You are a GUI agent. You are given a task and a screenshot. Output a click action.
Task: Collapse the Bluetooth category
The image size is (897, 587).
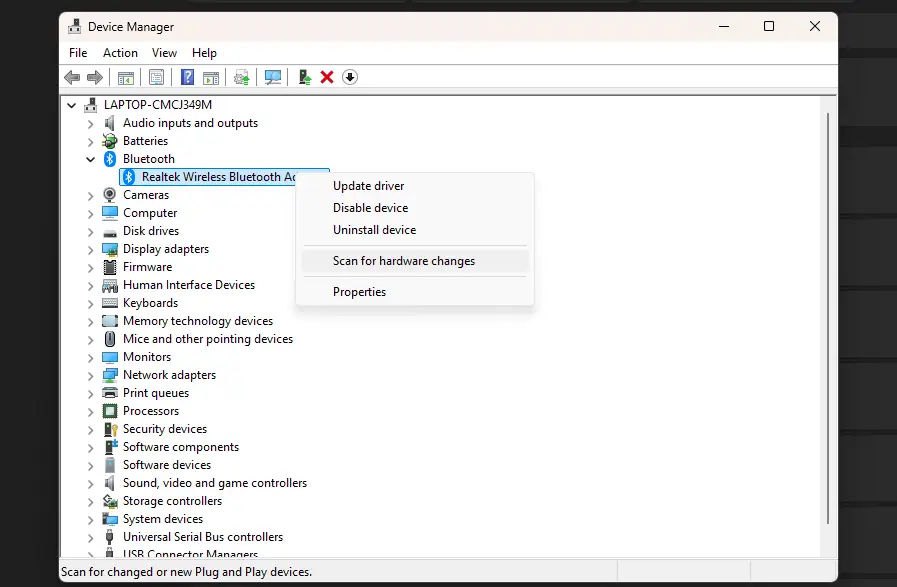[91, 158]
